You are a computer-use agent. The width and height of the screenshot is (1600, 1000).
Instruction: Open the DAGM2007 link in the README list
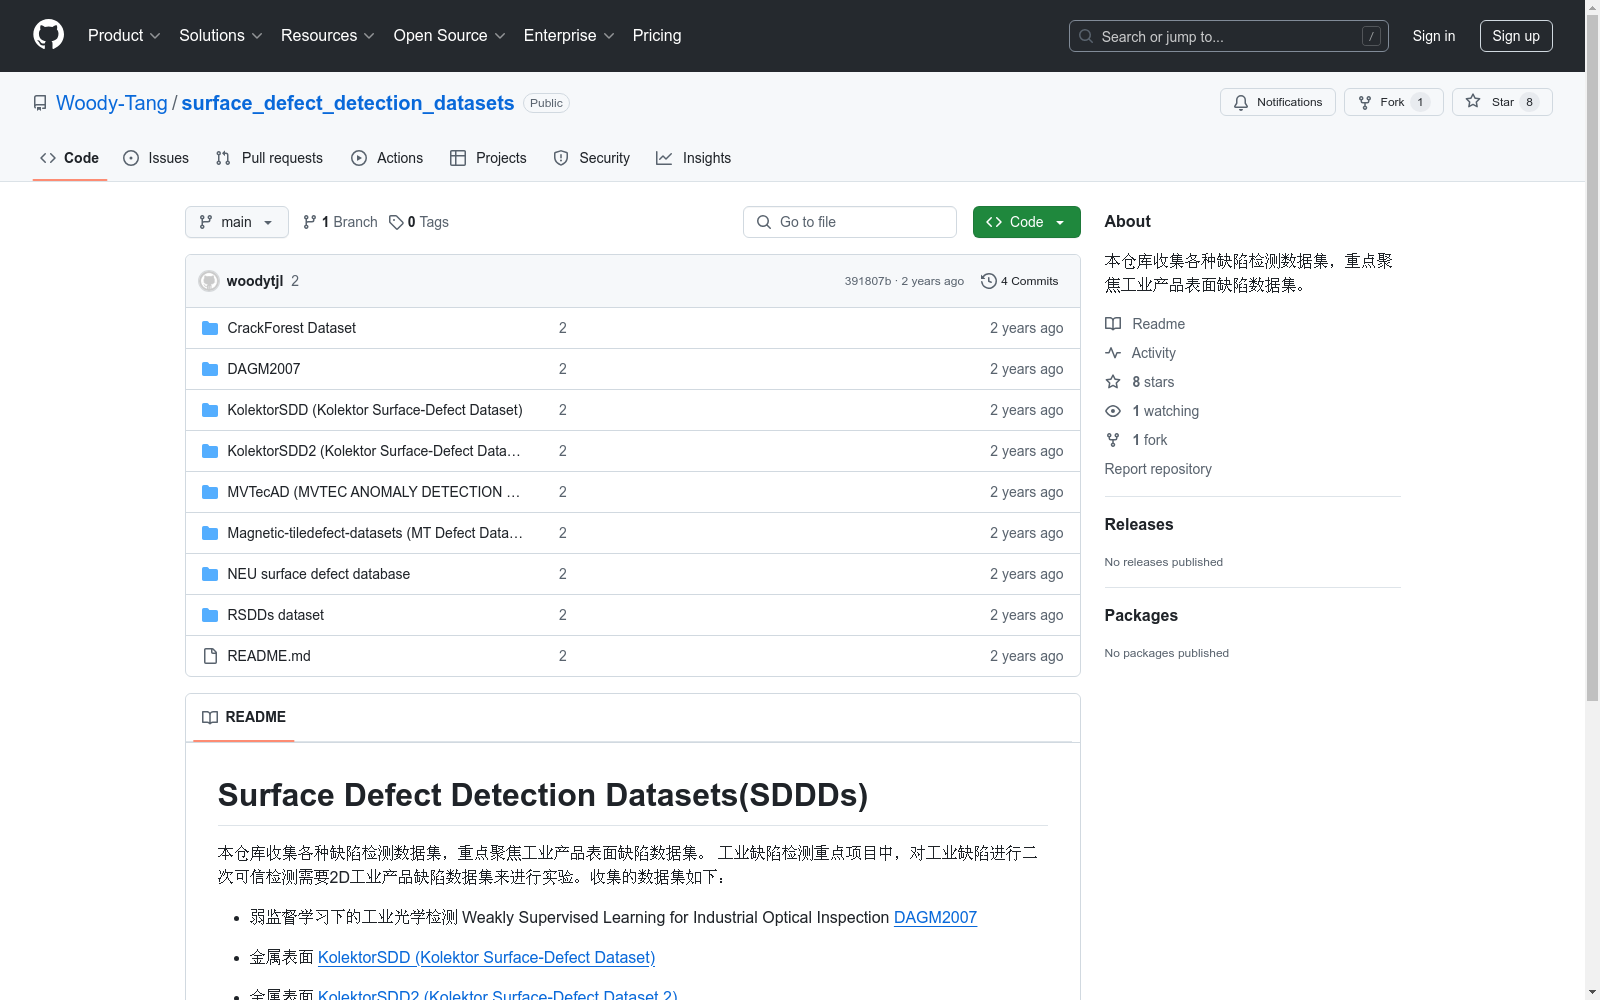tap(935, 917)
